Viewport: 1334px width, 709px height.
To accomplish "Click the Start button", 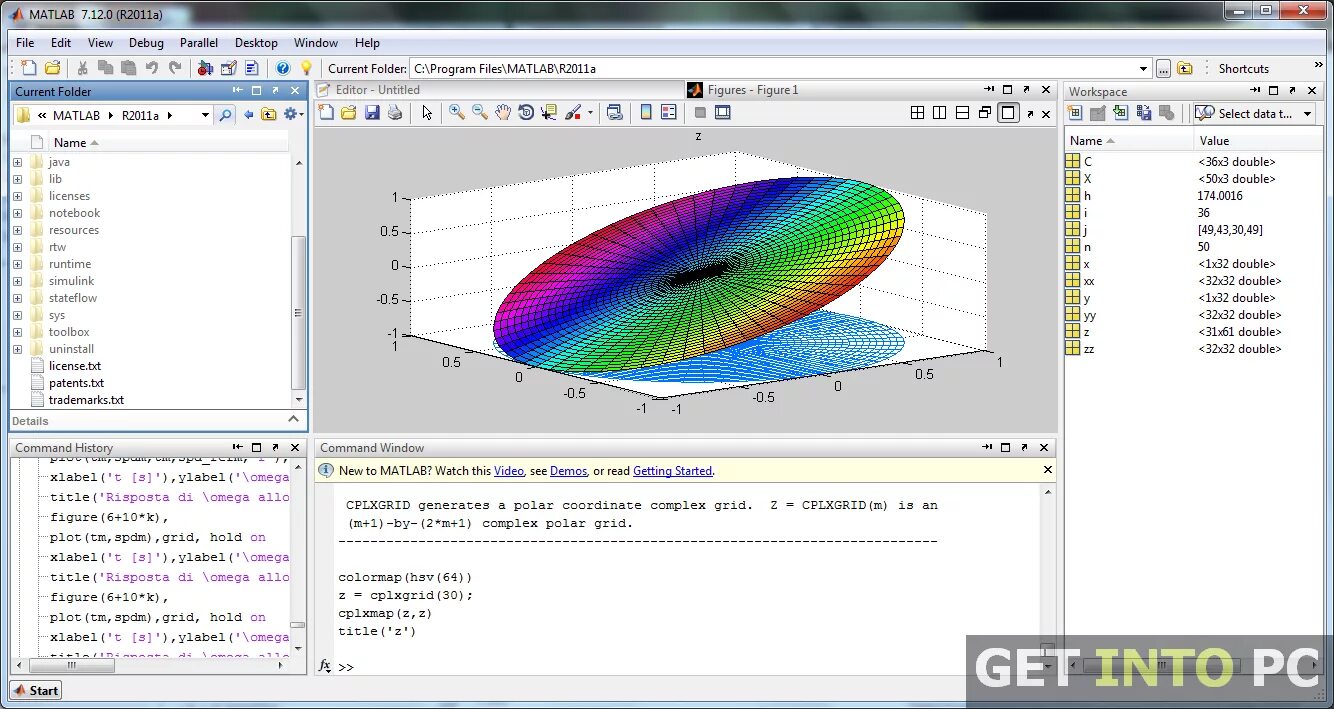I will [36, 690].
